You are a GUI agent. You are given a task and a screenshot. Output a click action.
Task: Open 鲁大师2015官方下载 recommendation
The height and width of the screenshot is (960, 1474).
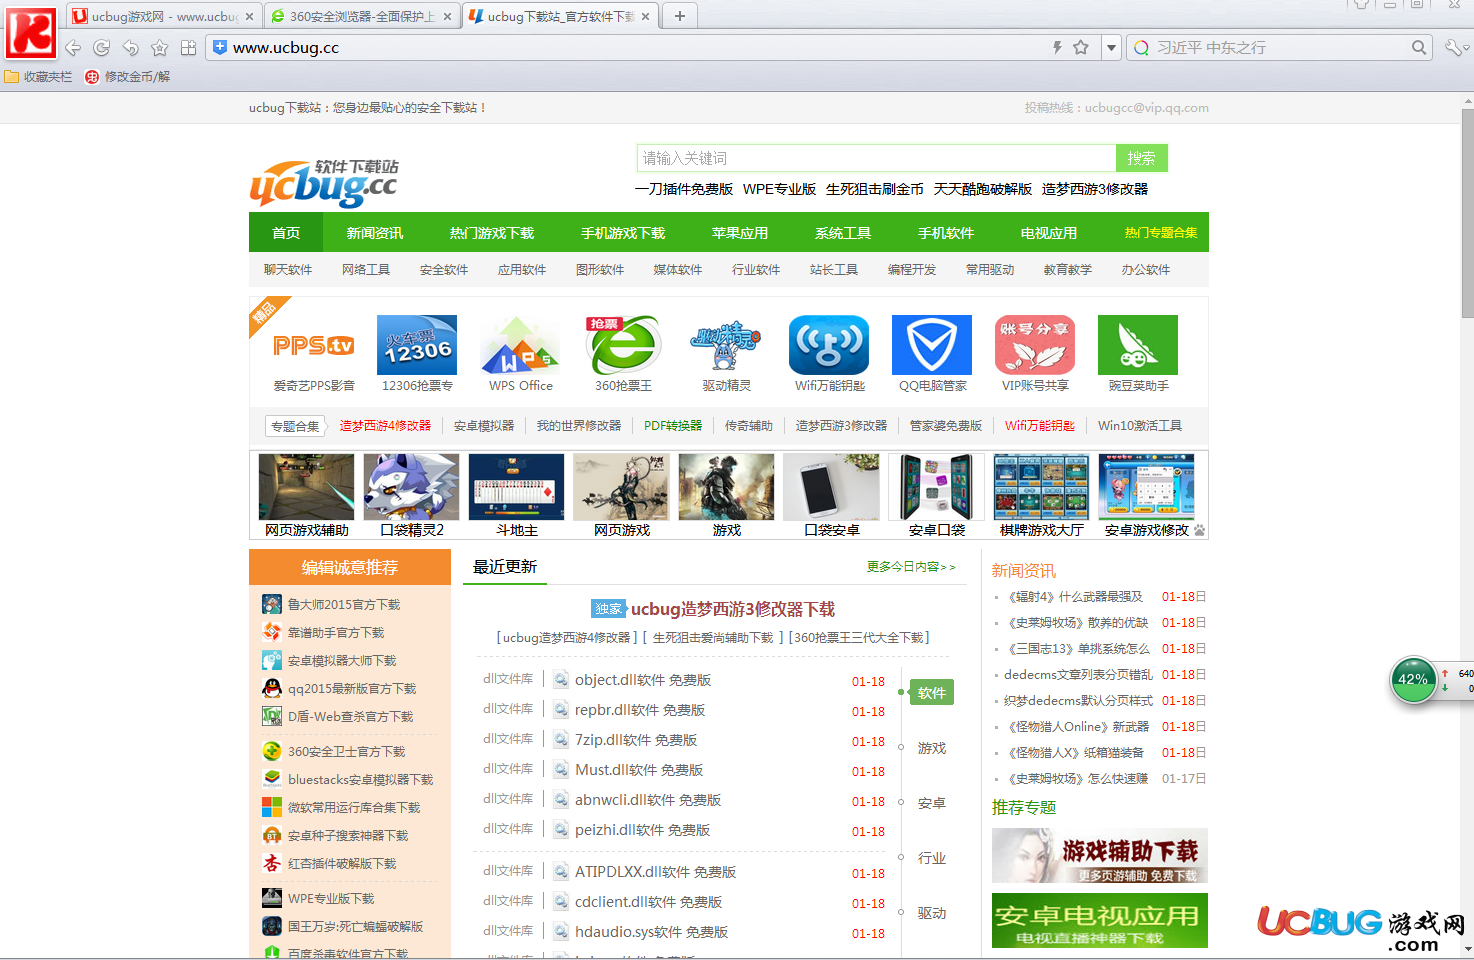344,605
